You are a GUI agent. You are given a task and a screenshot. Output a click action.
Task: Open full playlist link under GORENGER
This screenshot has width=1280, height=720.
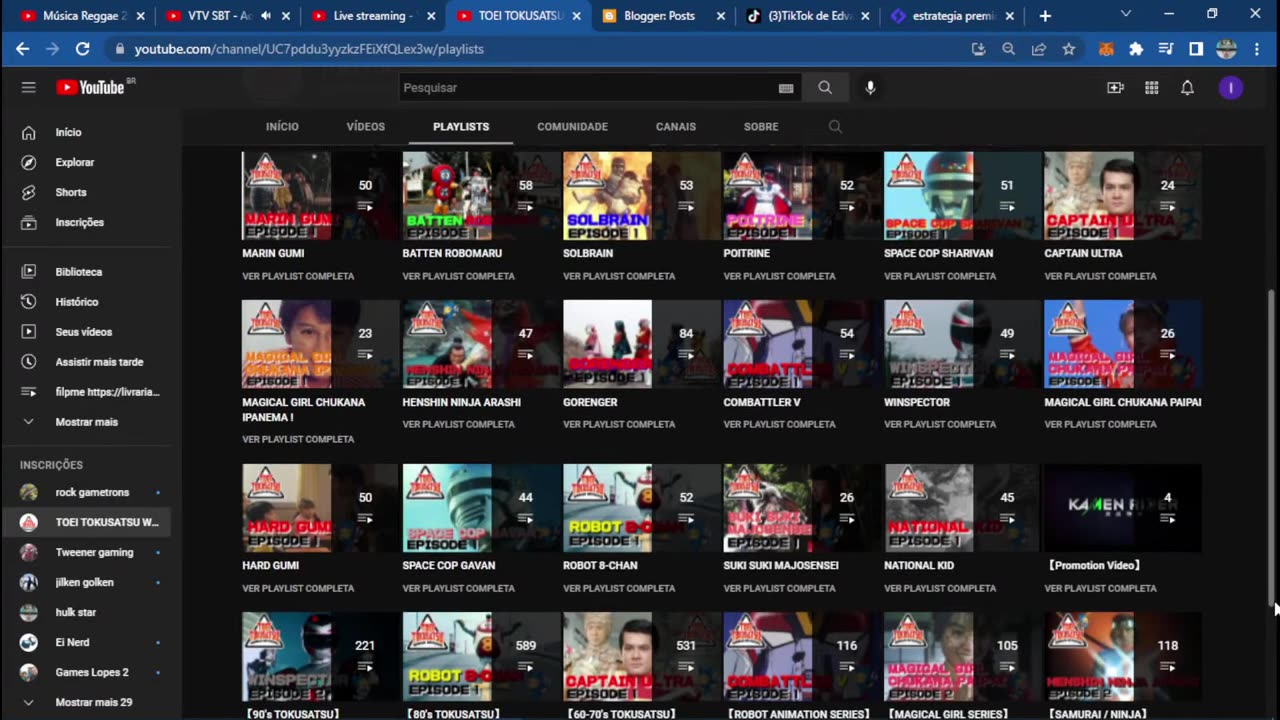click(619, 424)
